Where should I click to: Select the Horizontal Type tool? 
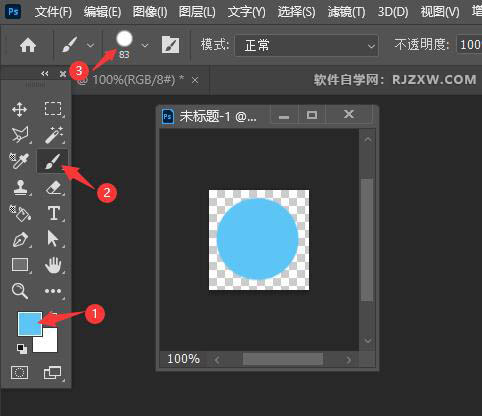54,213
